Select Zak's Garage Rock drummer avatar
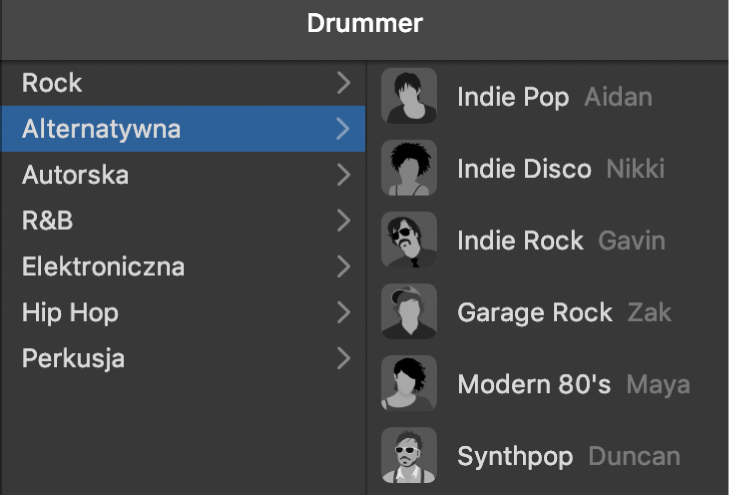 click(x=409, y=311)
